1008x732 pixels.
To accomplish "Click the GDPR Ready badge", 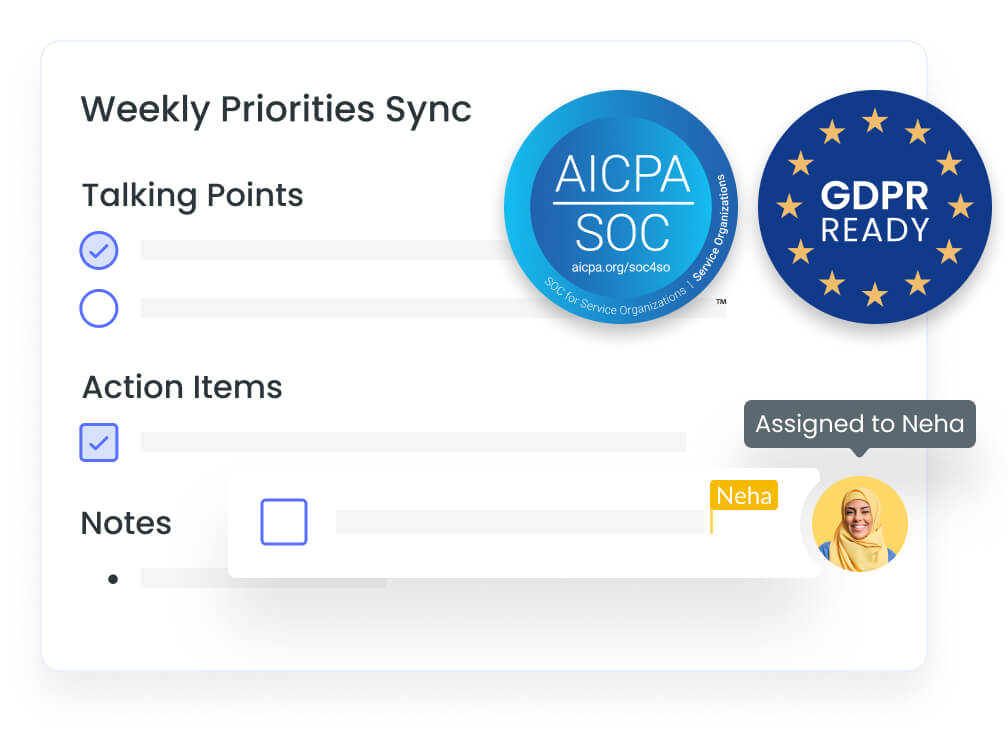I will click(874, 207).
